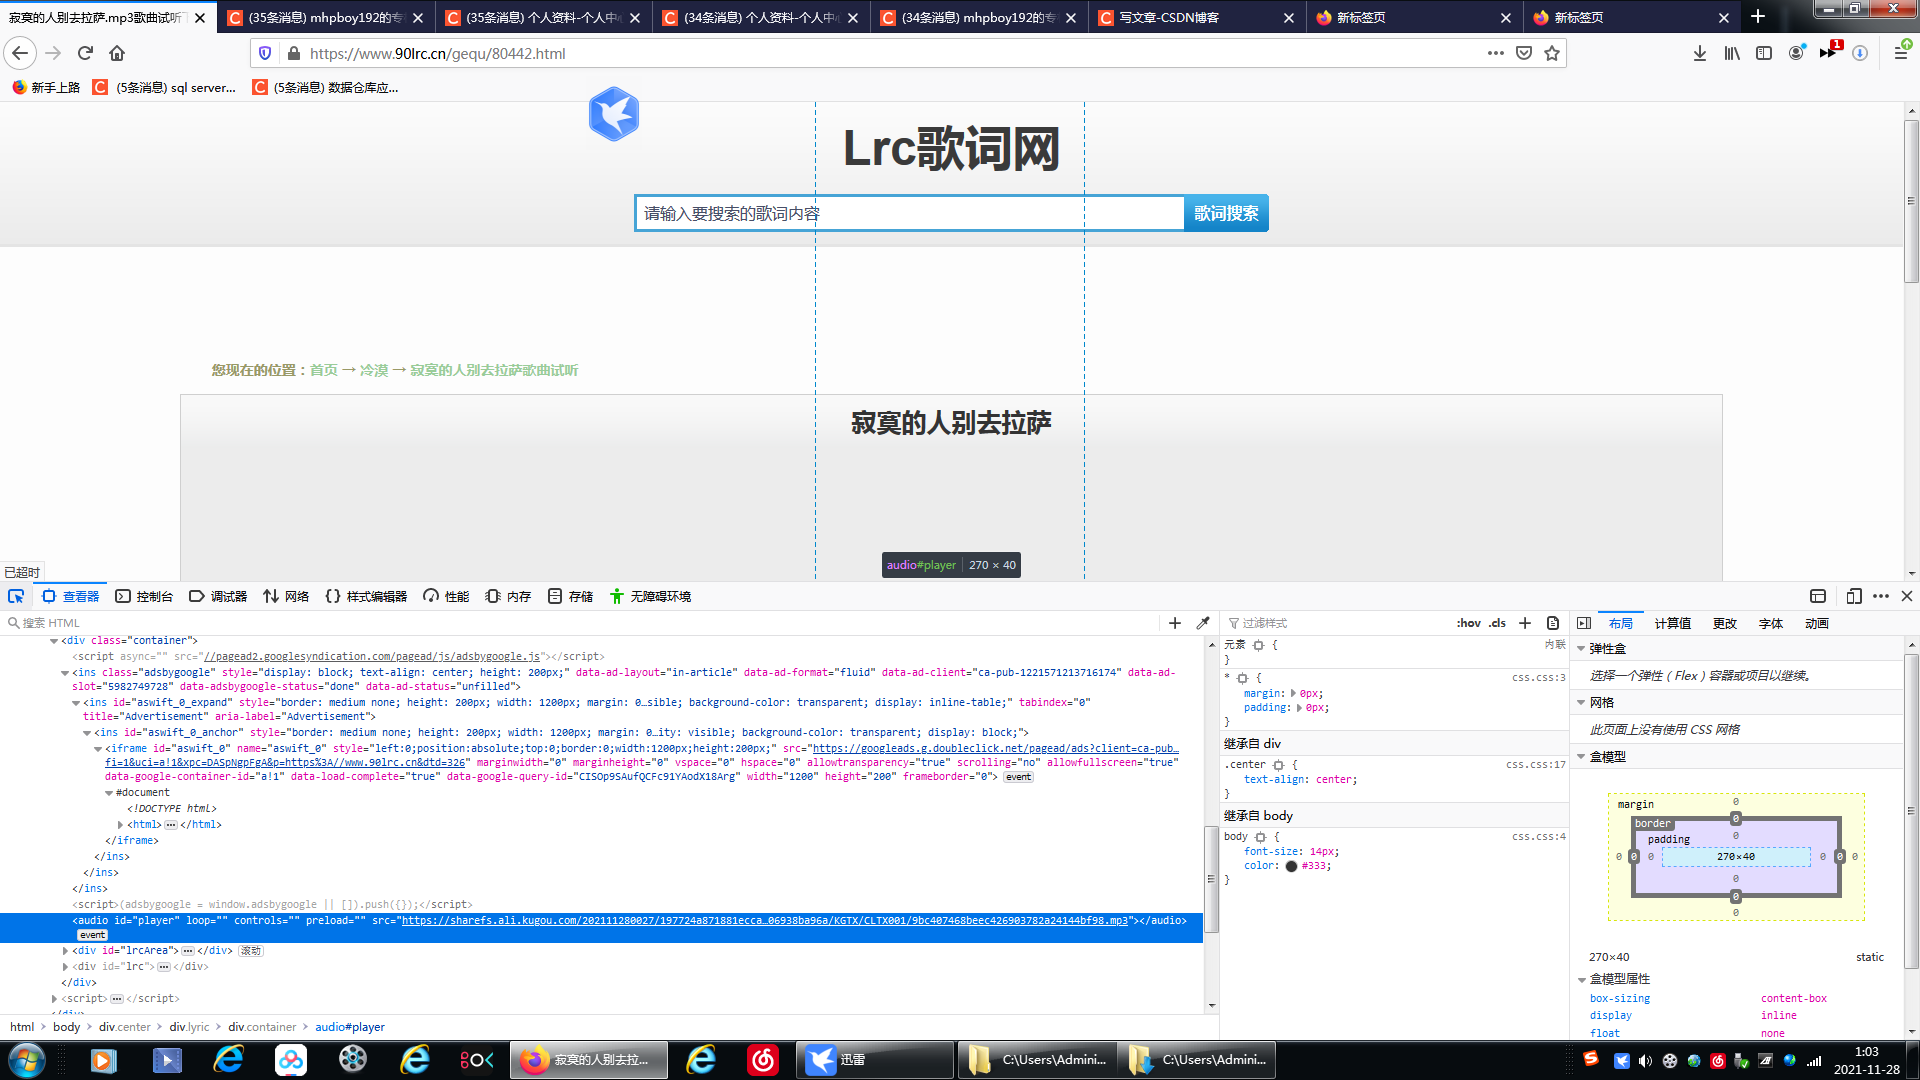Click the 歌词搜索 button
Image resolution: width=1920 pixels, height=1080 pixels.
[1226, 213]
